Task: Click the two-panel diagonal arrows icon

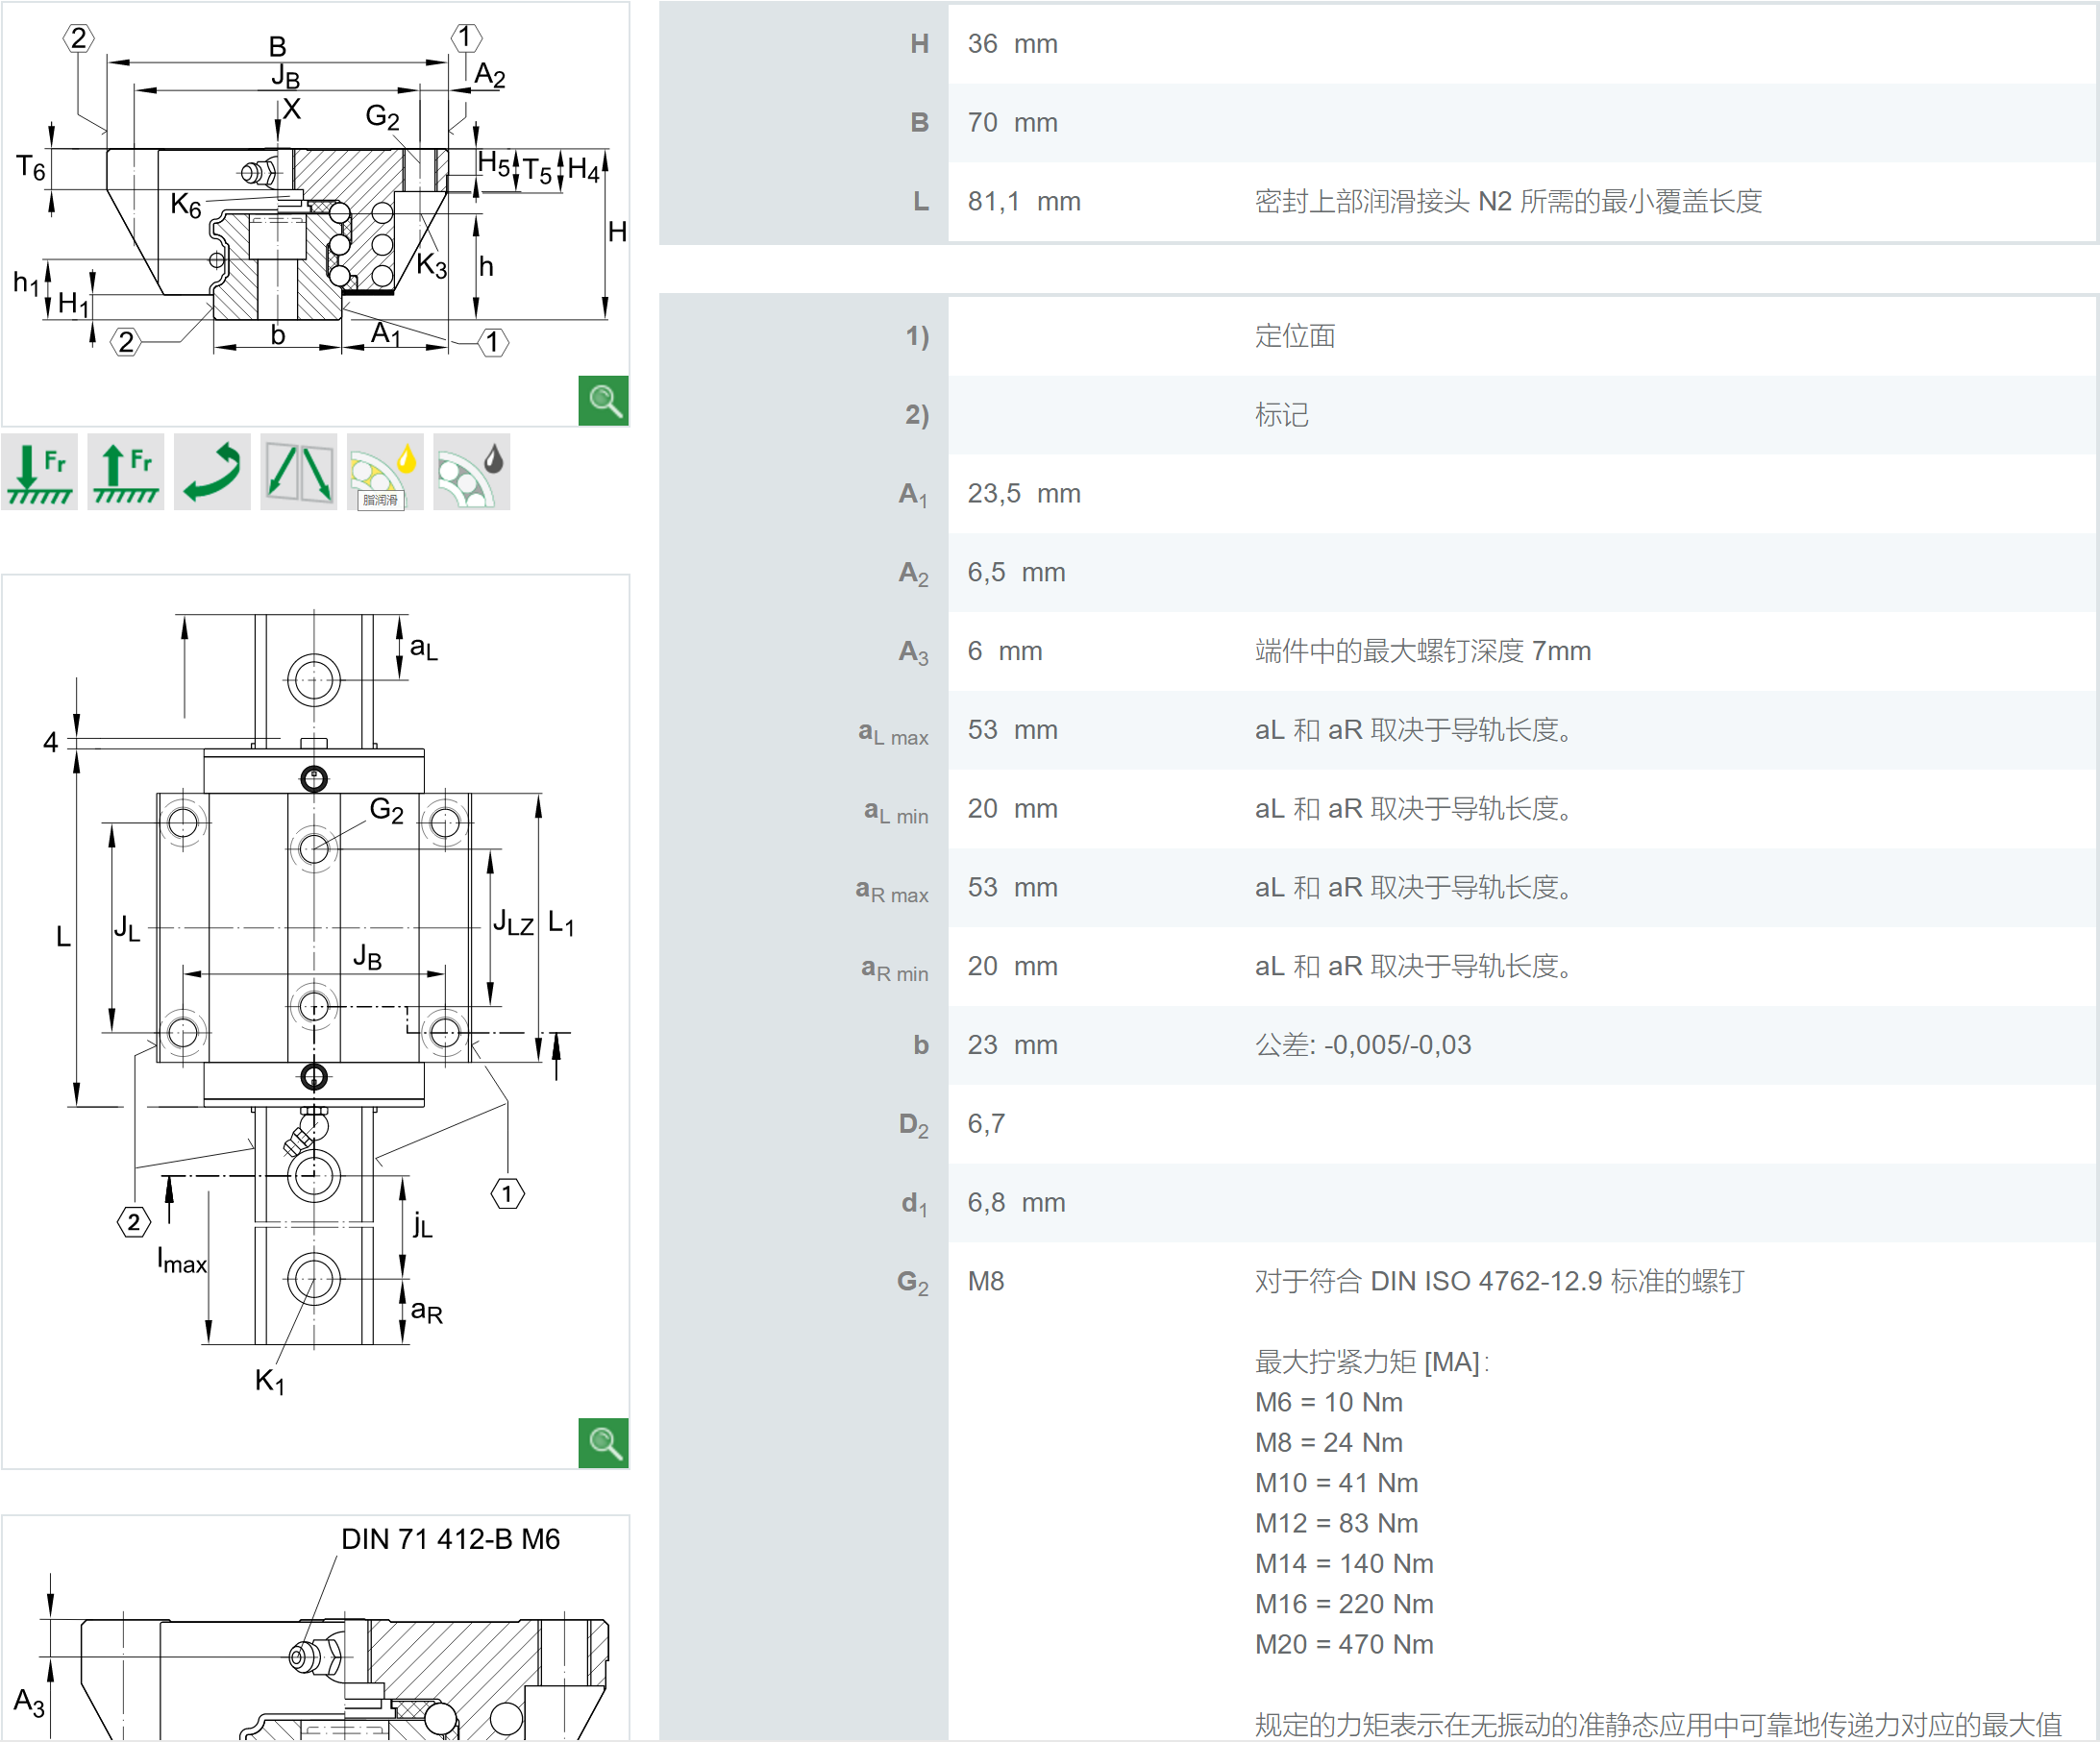Action: pyautogui.click(x=298, y=472)
